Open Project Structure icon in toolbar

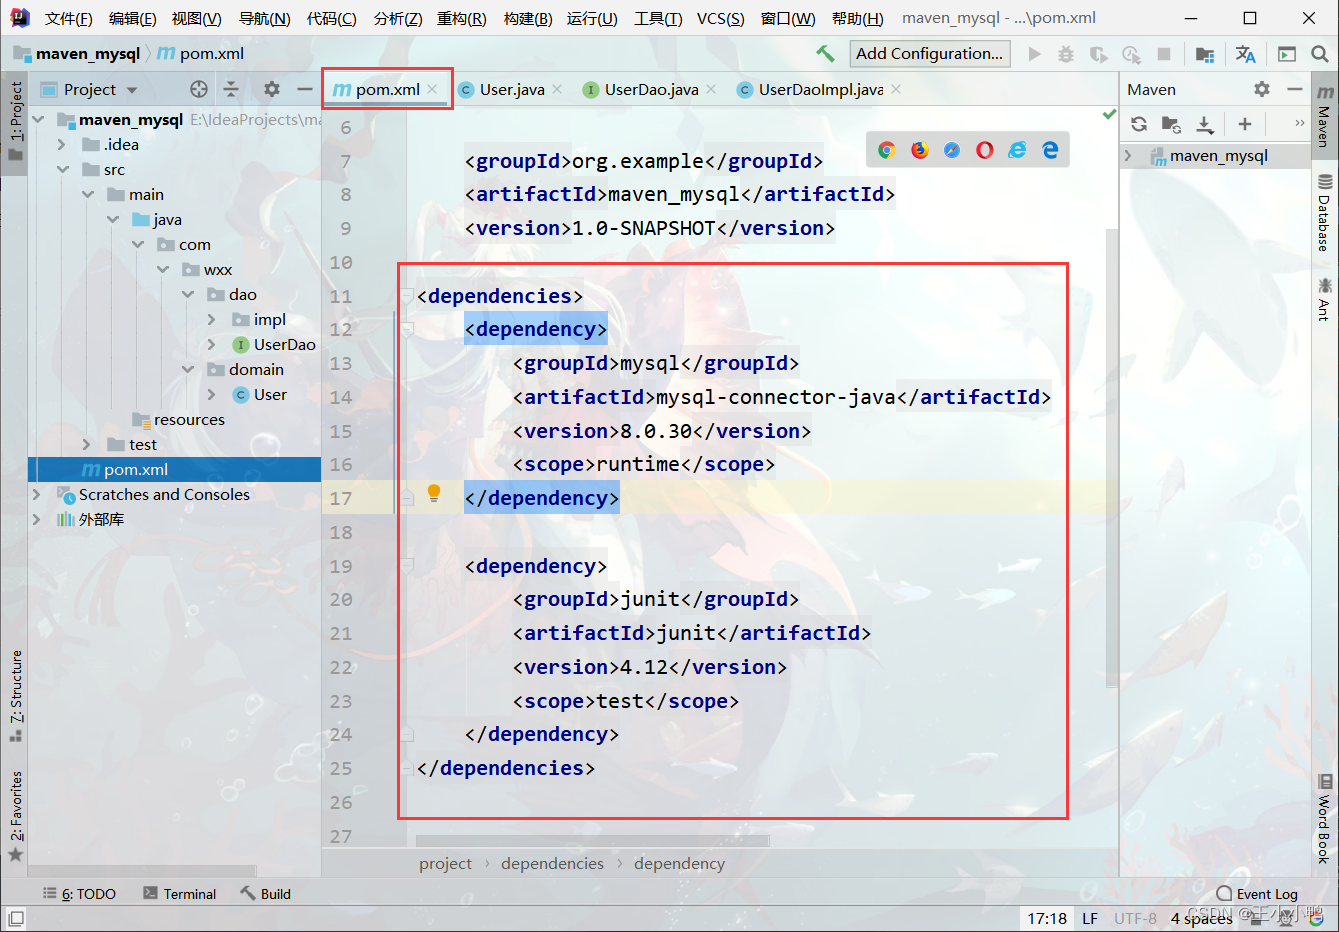point(1205,54)
